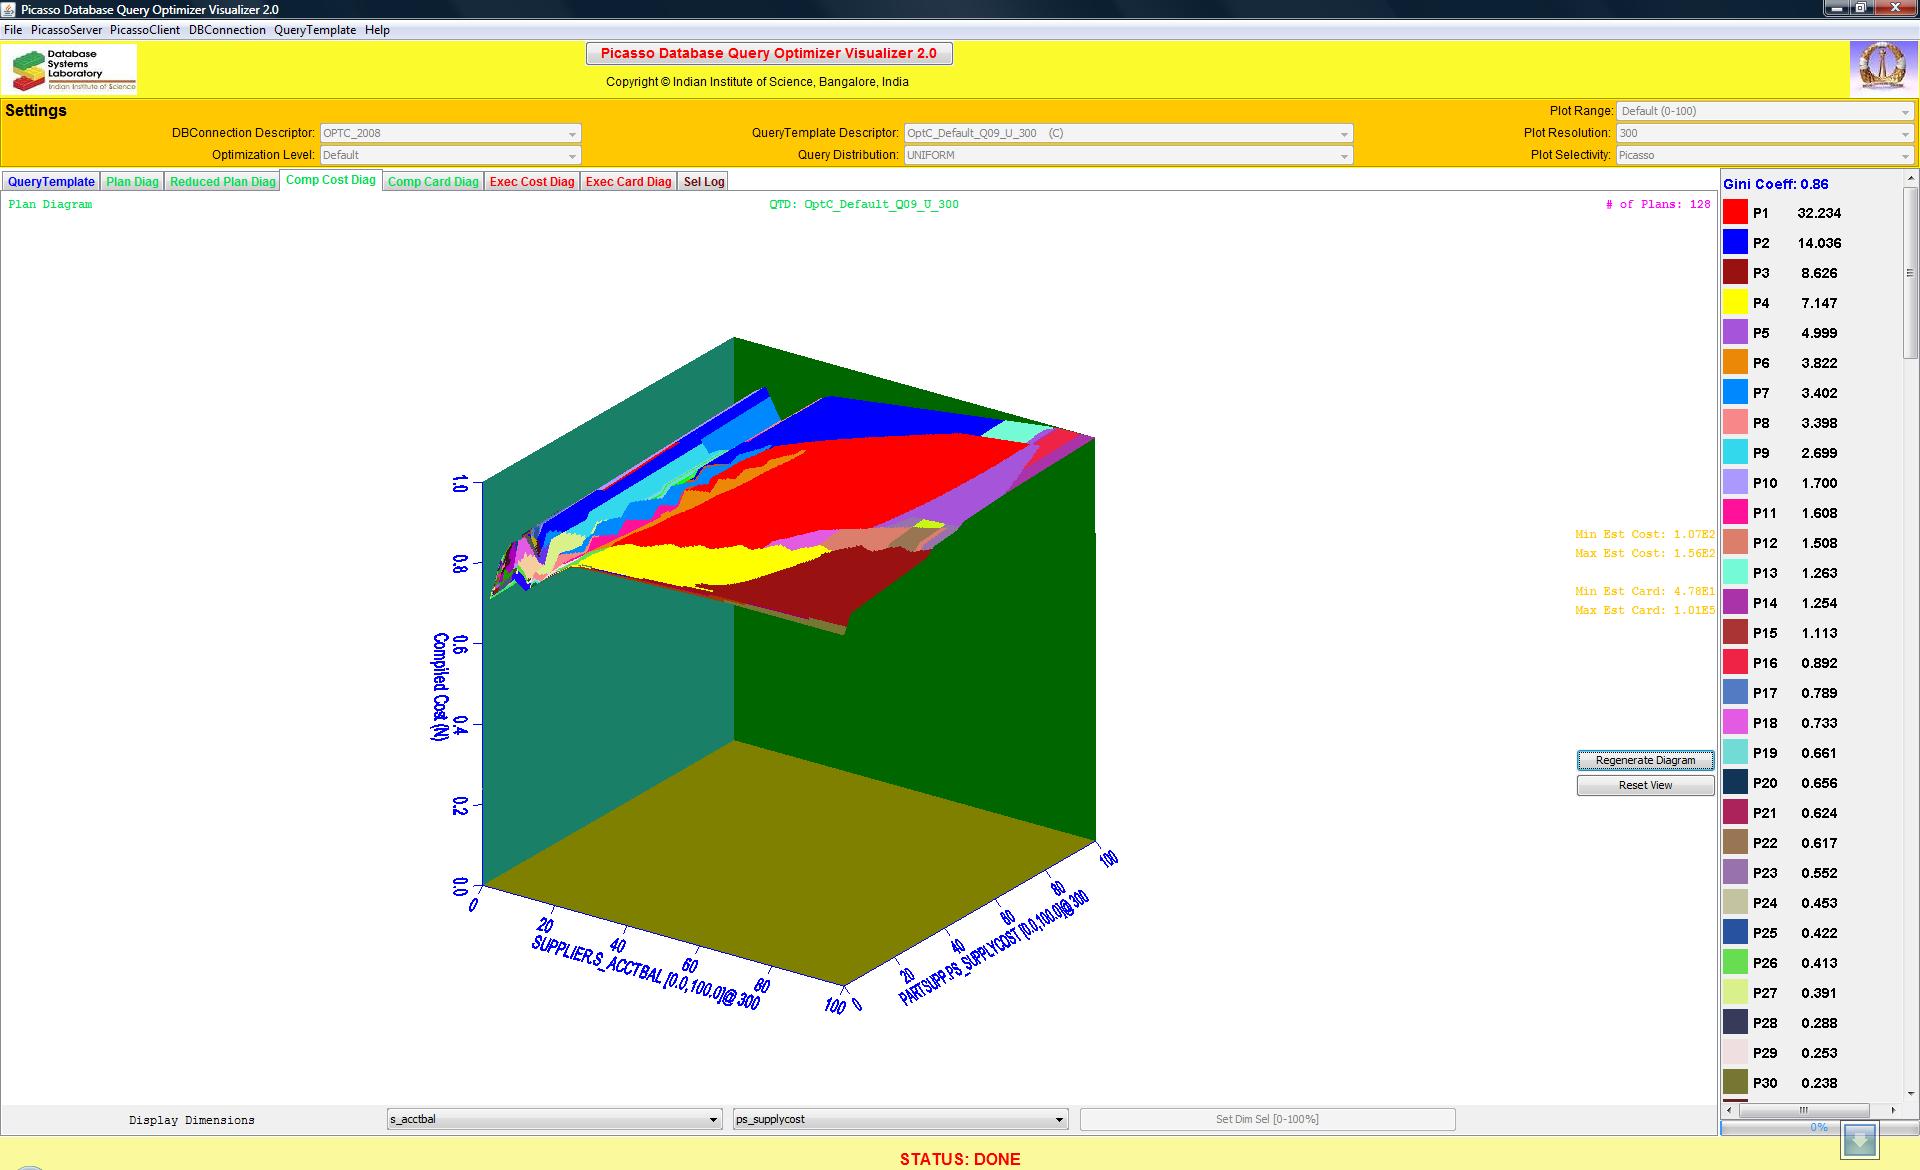Click the down-arrow icon in bottom-right corner
The height and width of the screenshot is (1170, 1920).
(1860, 1140)
